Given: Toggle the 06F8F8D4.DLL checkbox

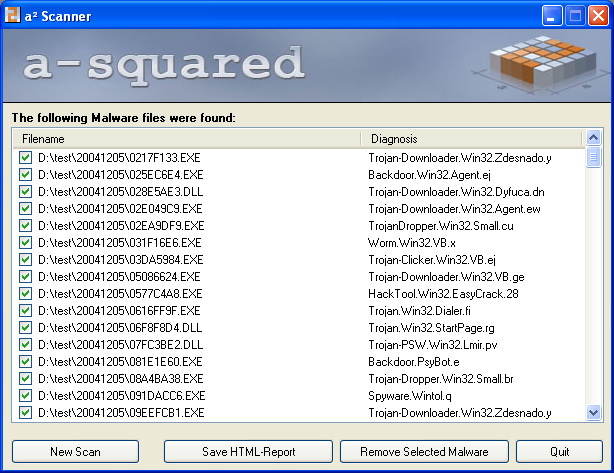Looking at the screenshot, I should tap(25, 328).
